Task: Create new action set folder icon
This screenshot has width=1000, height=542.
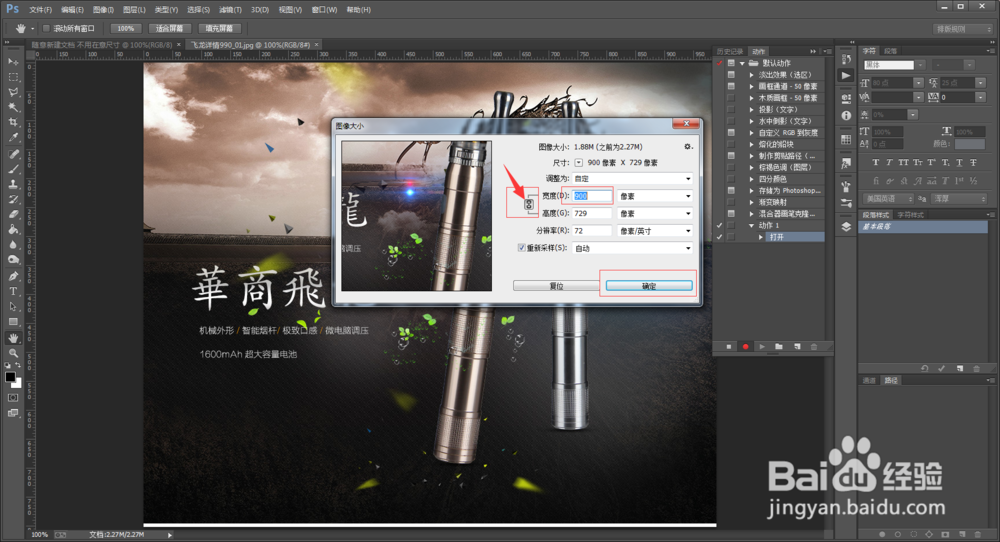Action: pos(779,346)
